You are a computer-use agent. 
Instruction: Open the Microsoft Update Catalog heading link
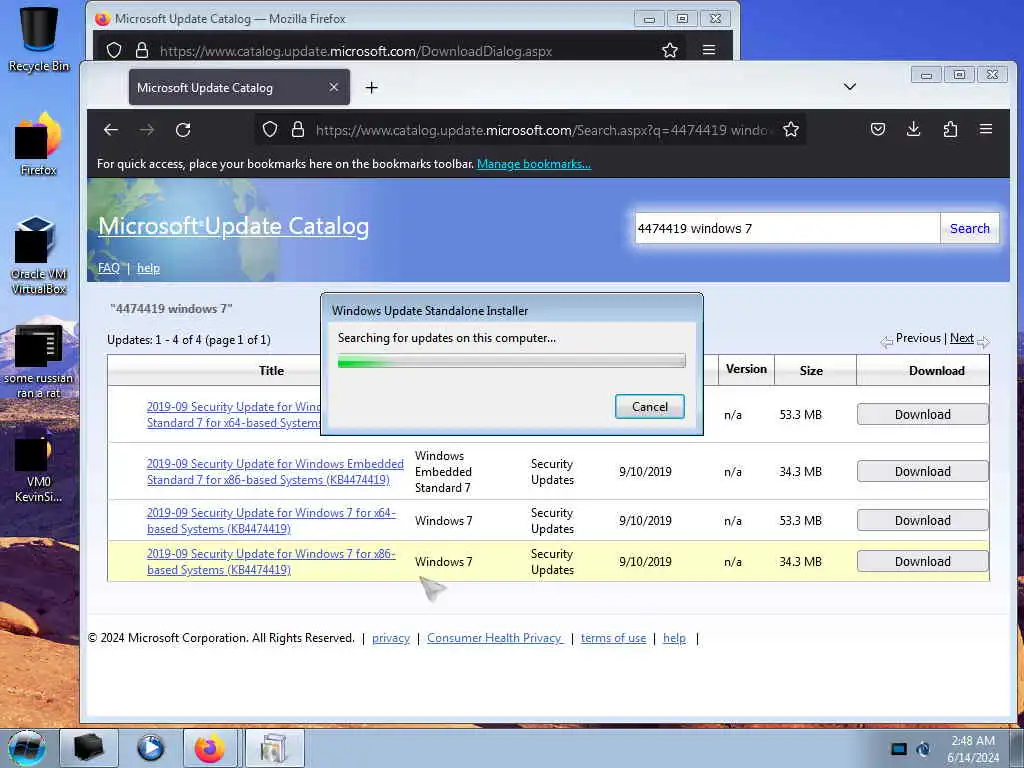(x=233, y=227)
